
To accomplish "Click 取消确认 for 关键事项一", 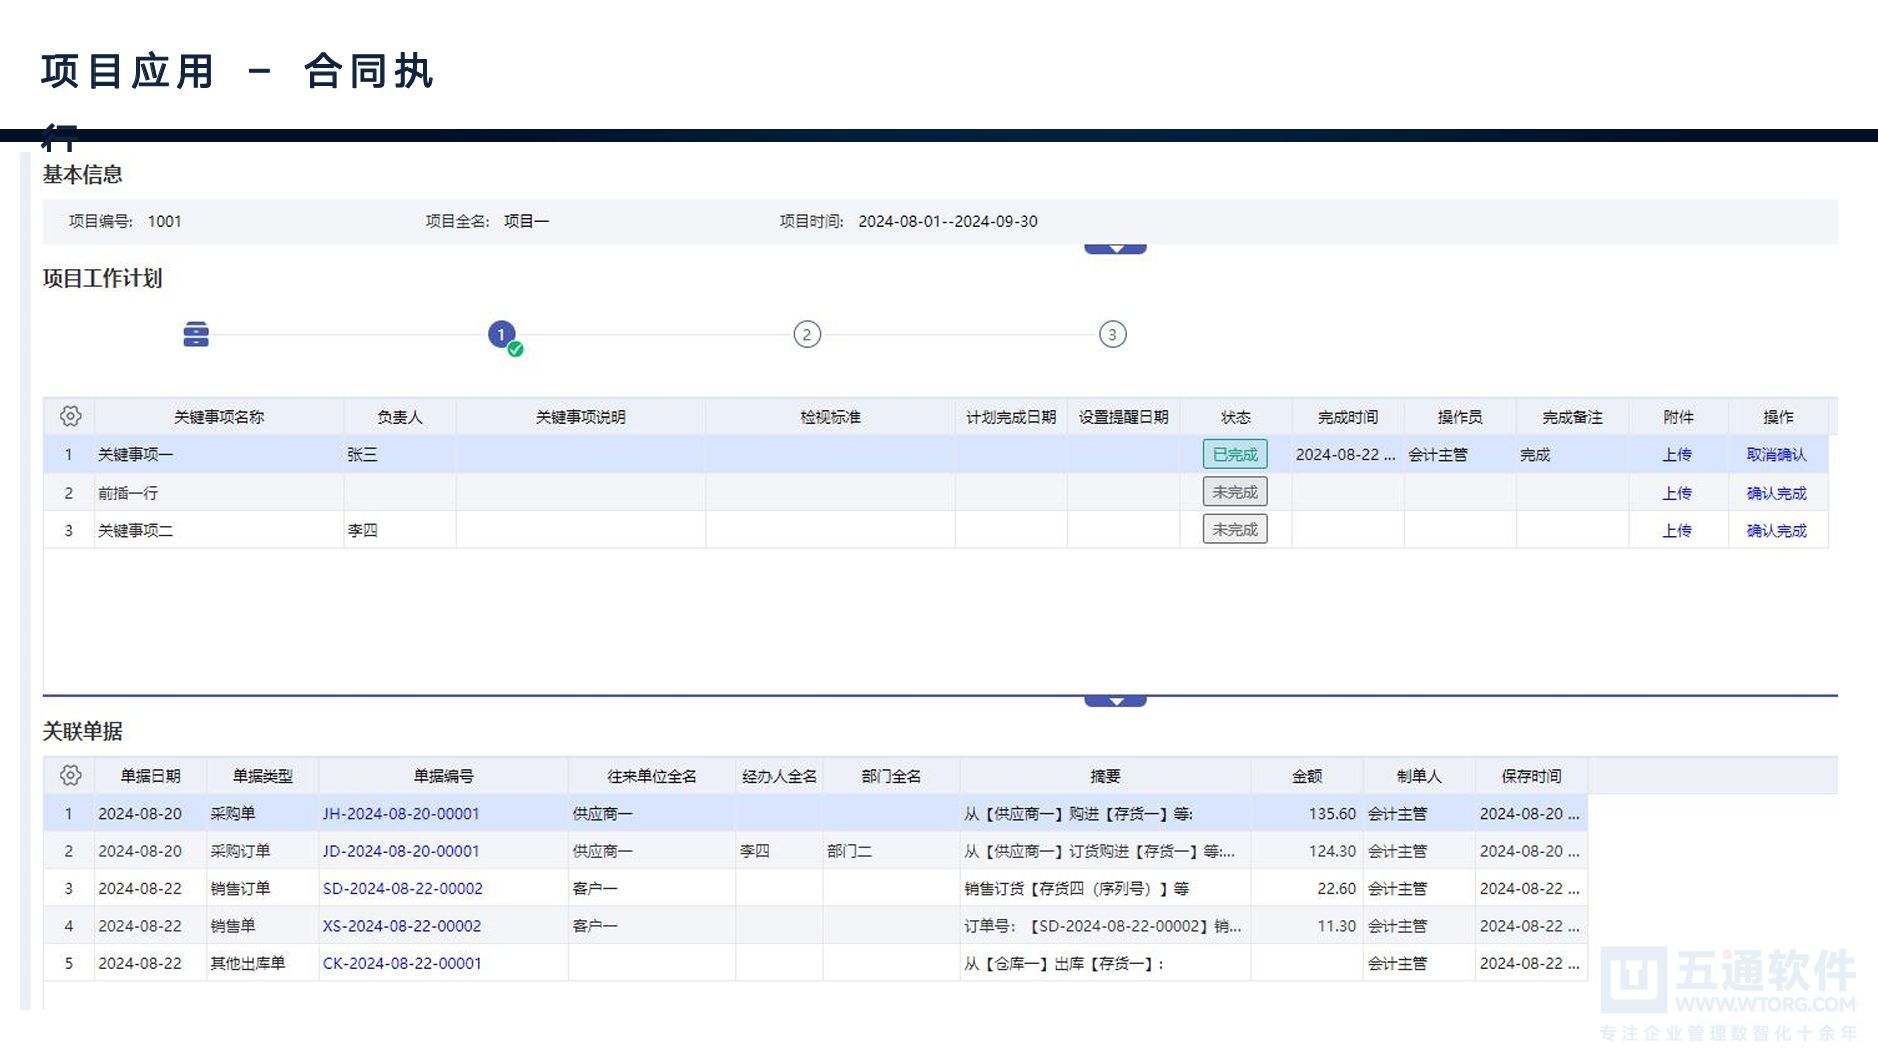I will [1777, 455].
